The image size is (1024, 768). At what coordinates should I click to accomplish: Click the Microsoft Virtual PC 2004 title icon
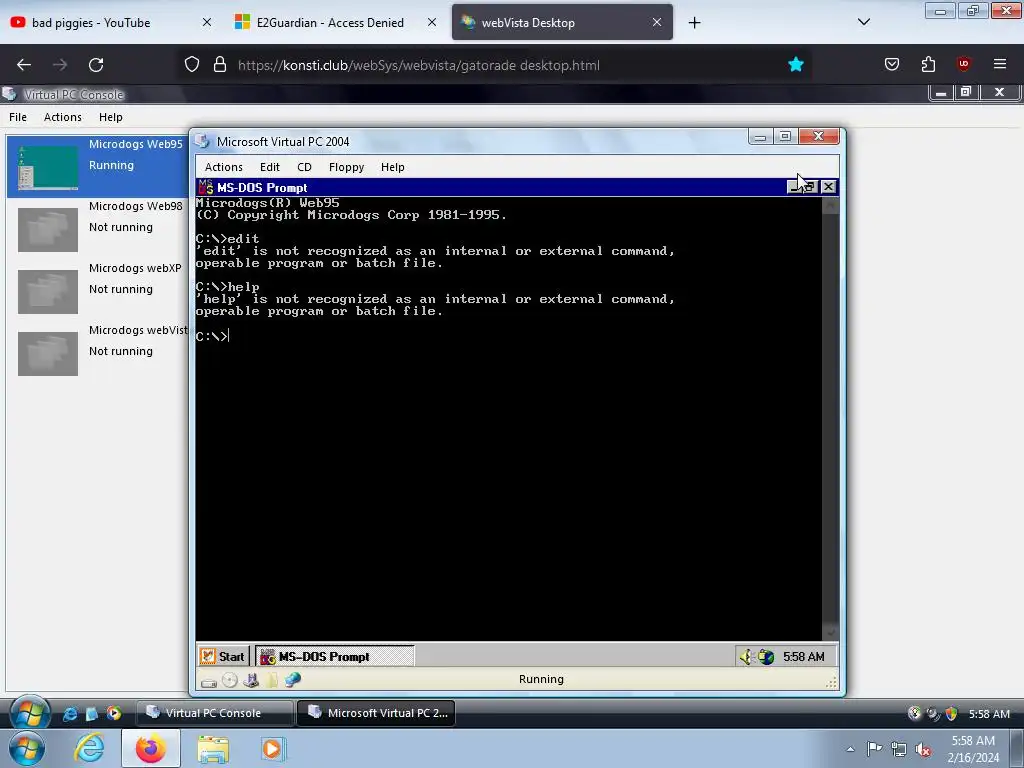[202, 142]
